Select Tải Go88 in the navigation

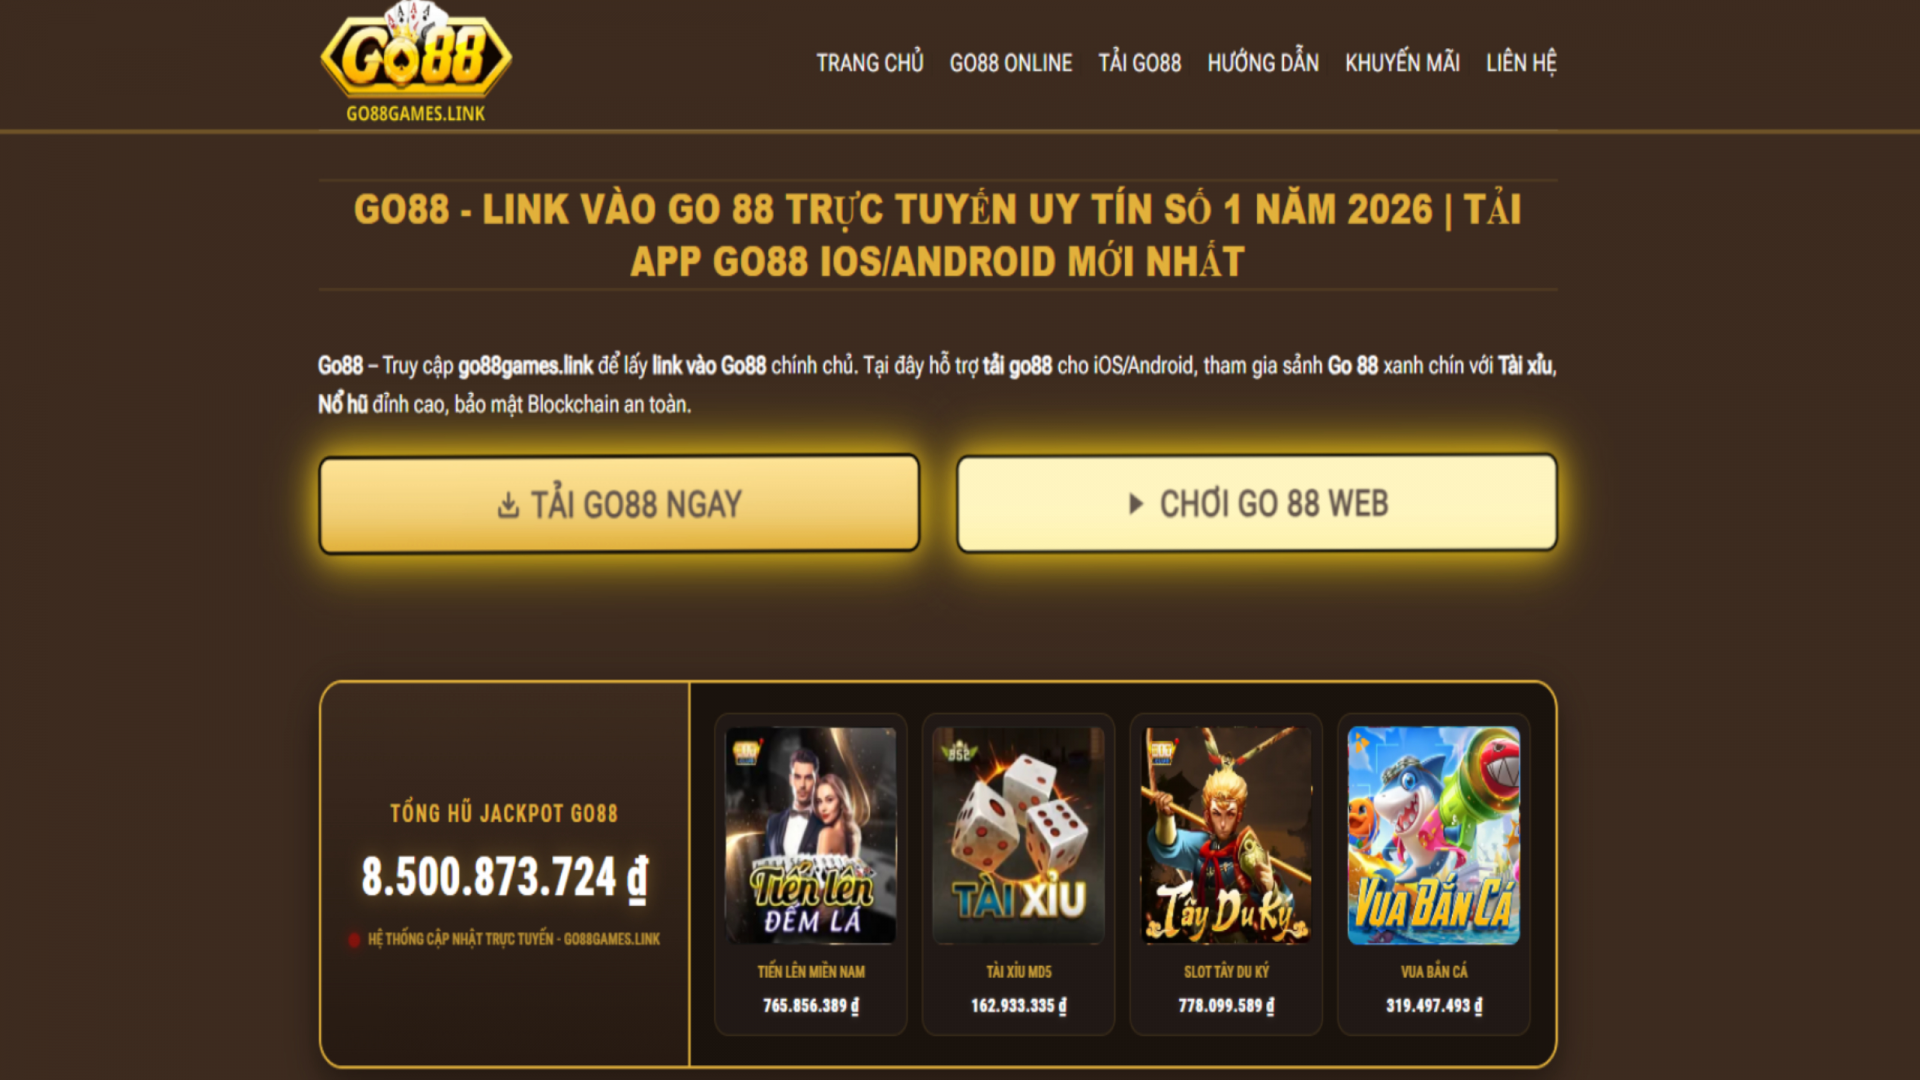coord(1140,63)
